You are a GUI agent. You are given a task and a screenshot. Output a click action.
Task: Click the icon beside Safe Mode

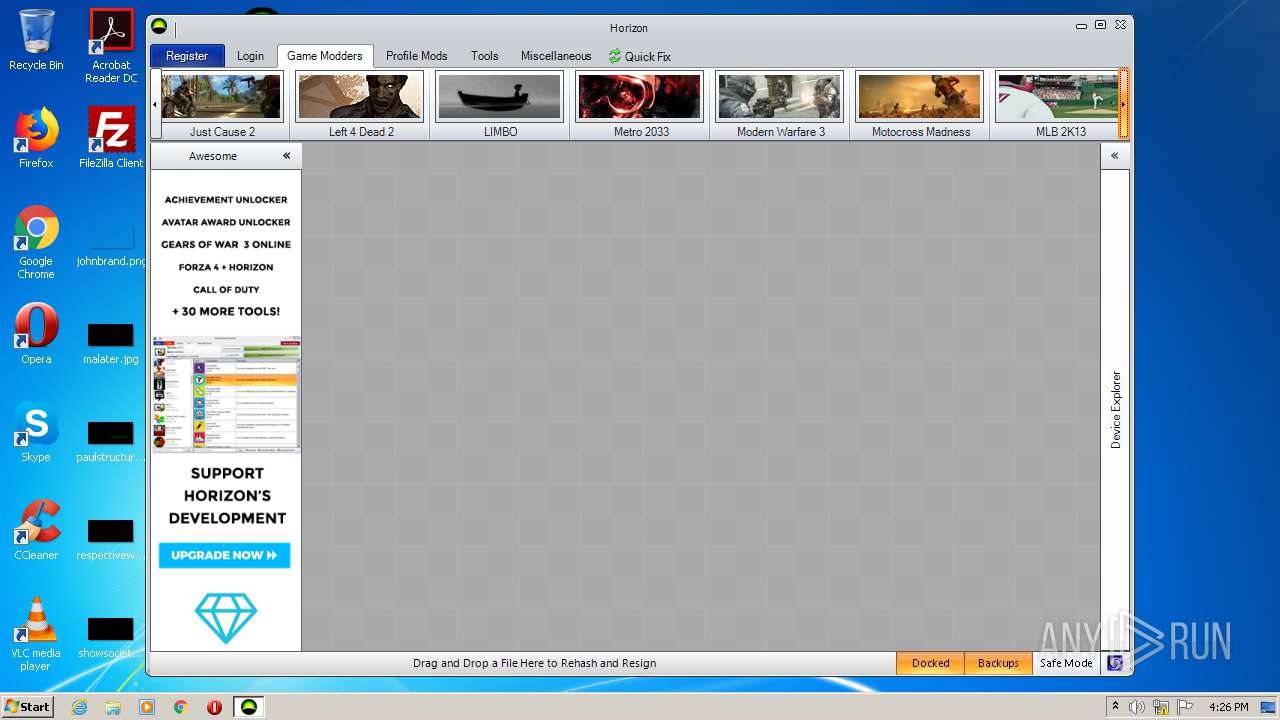(x=1115, y=663)
